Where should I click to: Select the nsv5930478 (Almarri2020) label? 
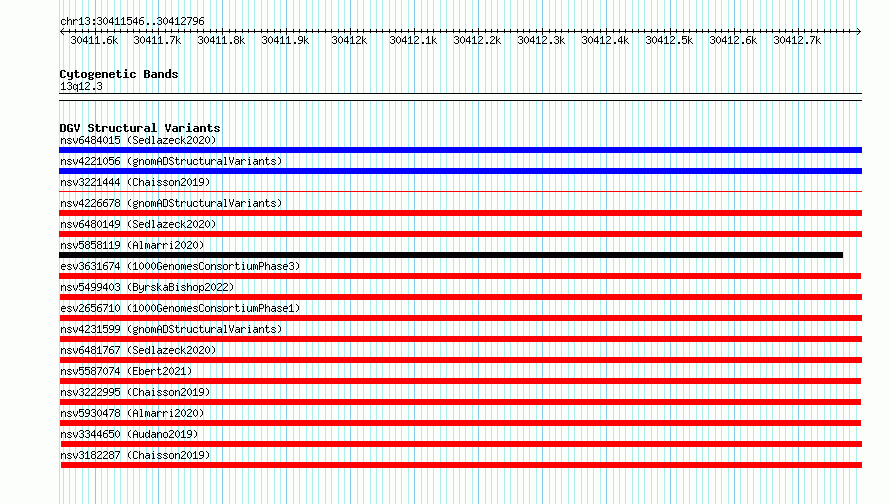pyautogui.click(x=132, y=413)
